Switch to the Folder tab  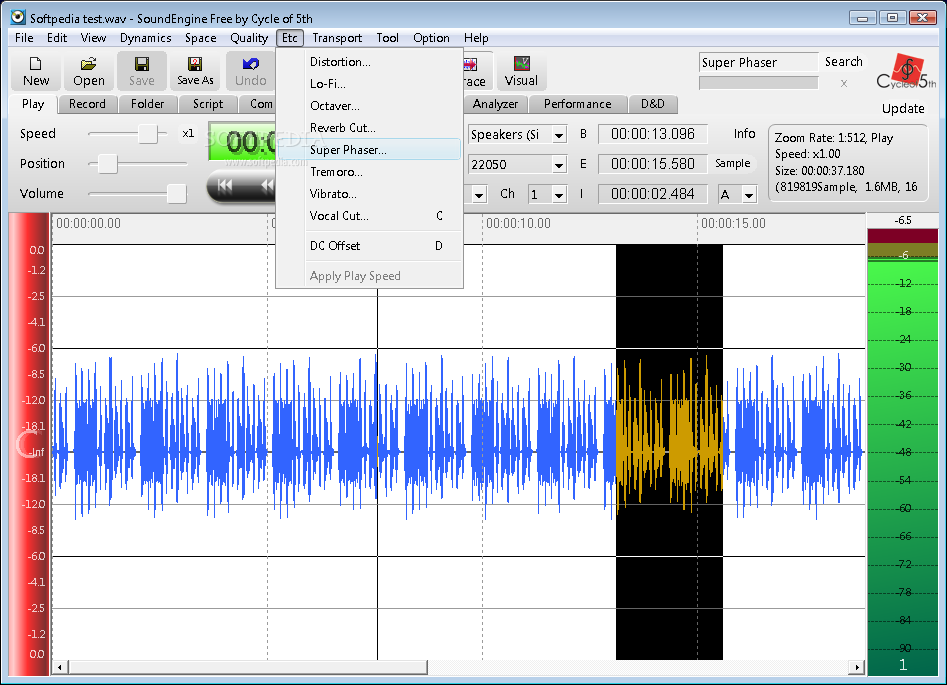click(x=147, y=104)
